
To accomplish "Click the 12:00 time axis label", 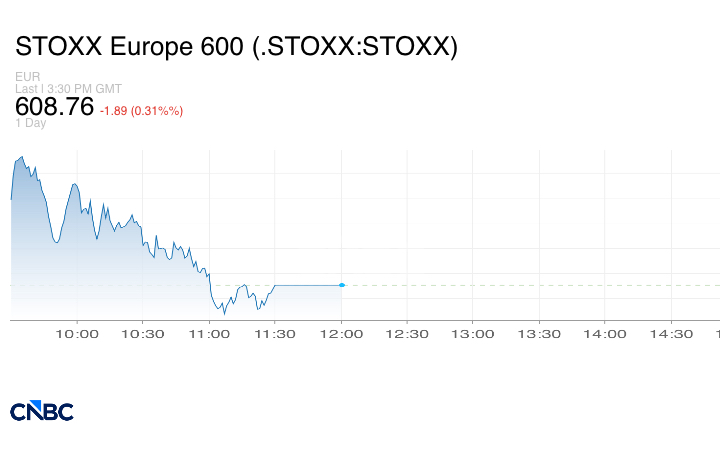I will point(341,334).
